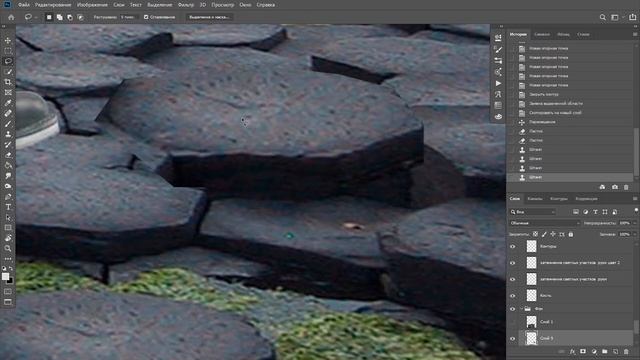Click Intersect with selection mode icon
The width and height of the screenshot is (640, 360).
pyautogui.click(x=80, y=17)
